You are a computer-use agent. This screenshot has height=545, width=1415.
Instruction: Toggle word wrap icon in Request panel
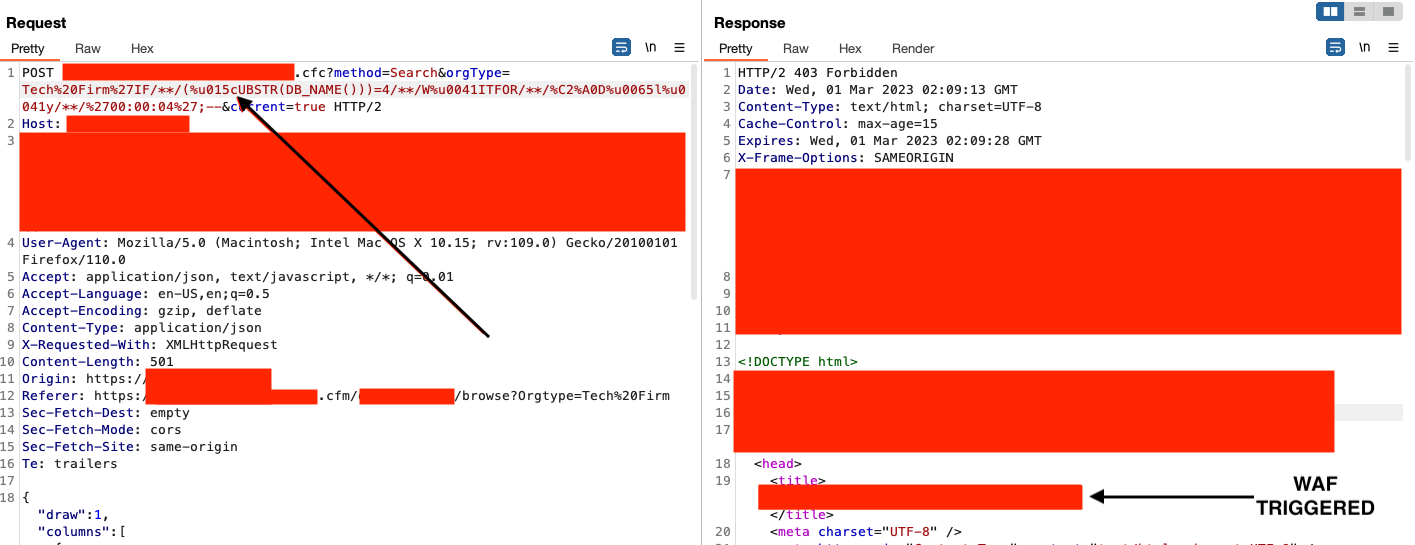(621, 47)
